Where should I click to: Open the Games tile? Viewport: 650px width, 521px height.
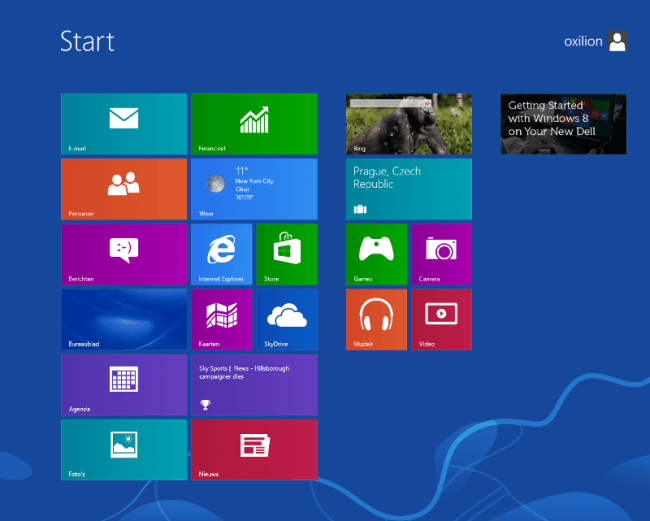pyautogui.click(x=376, y=254)
